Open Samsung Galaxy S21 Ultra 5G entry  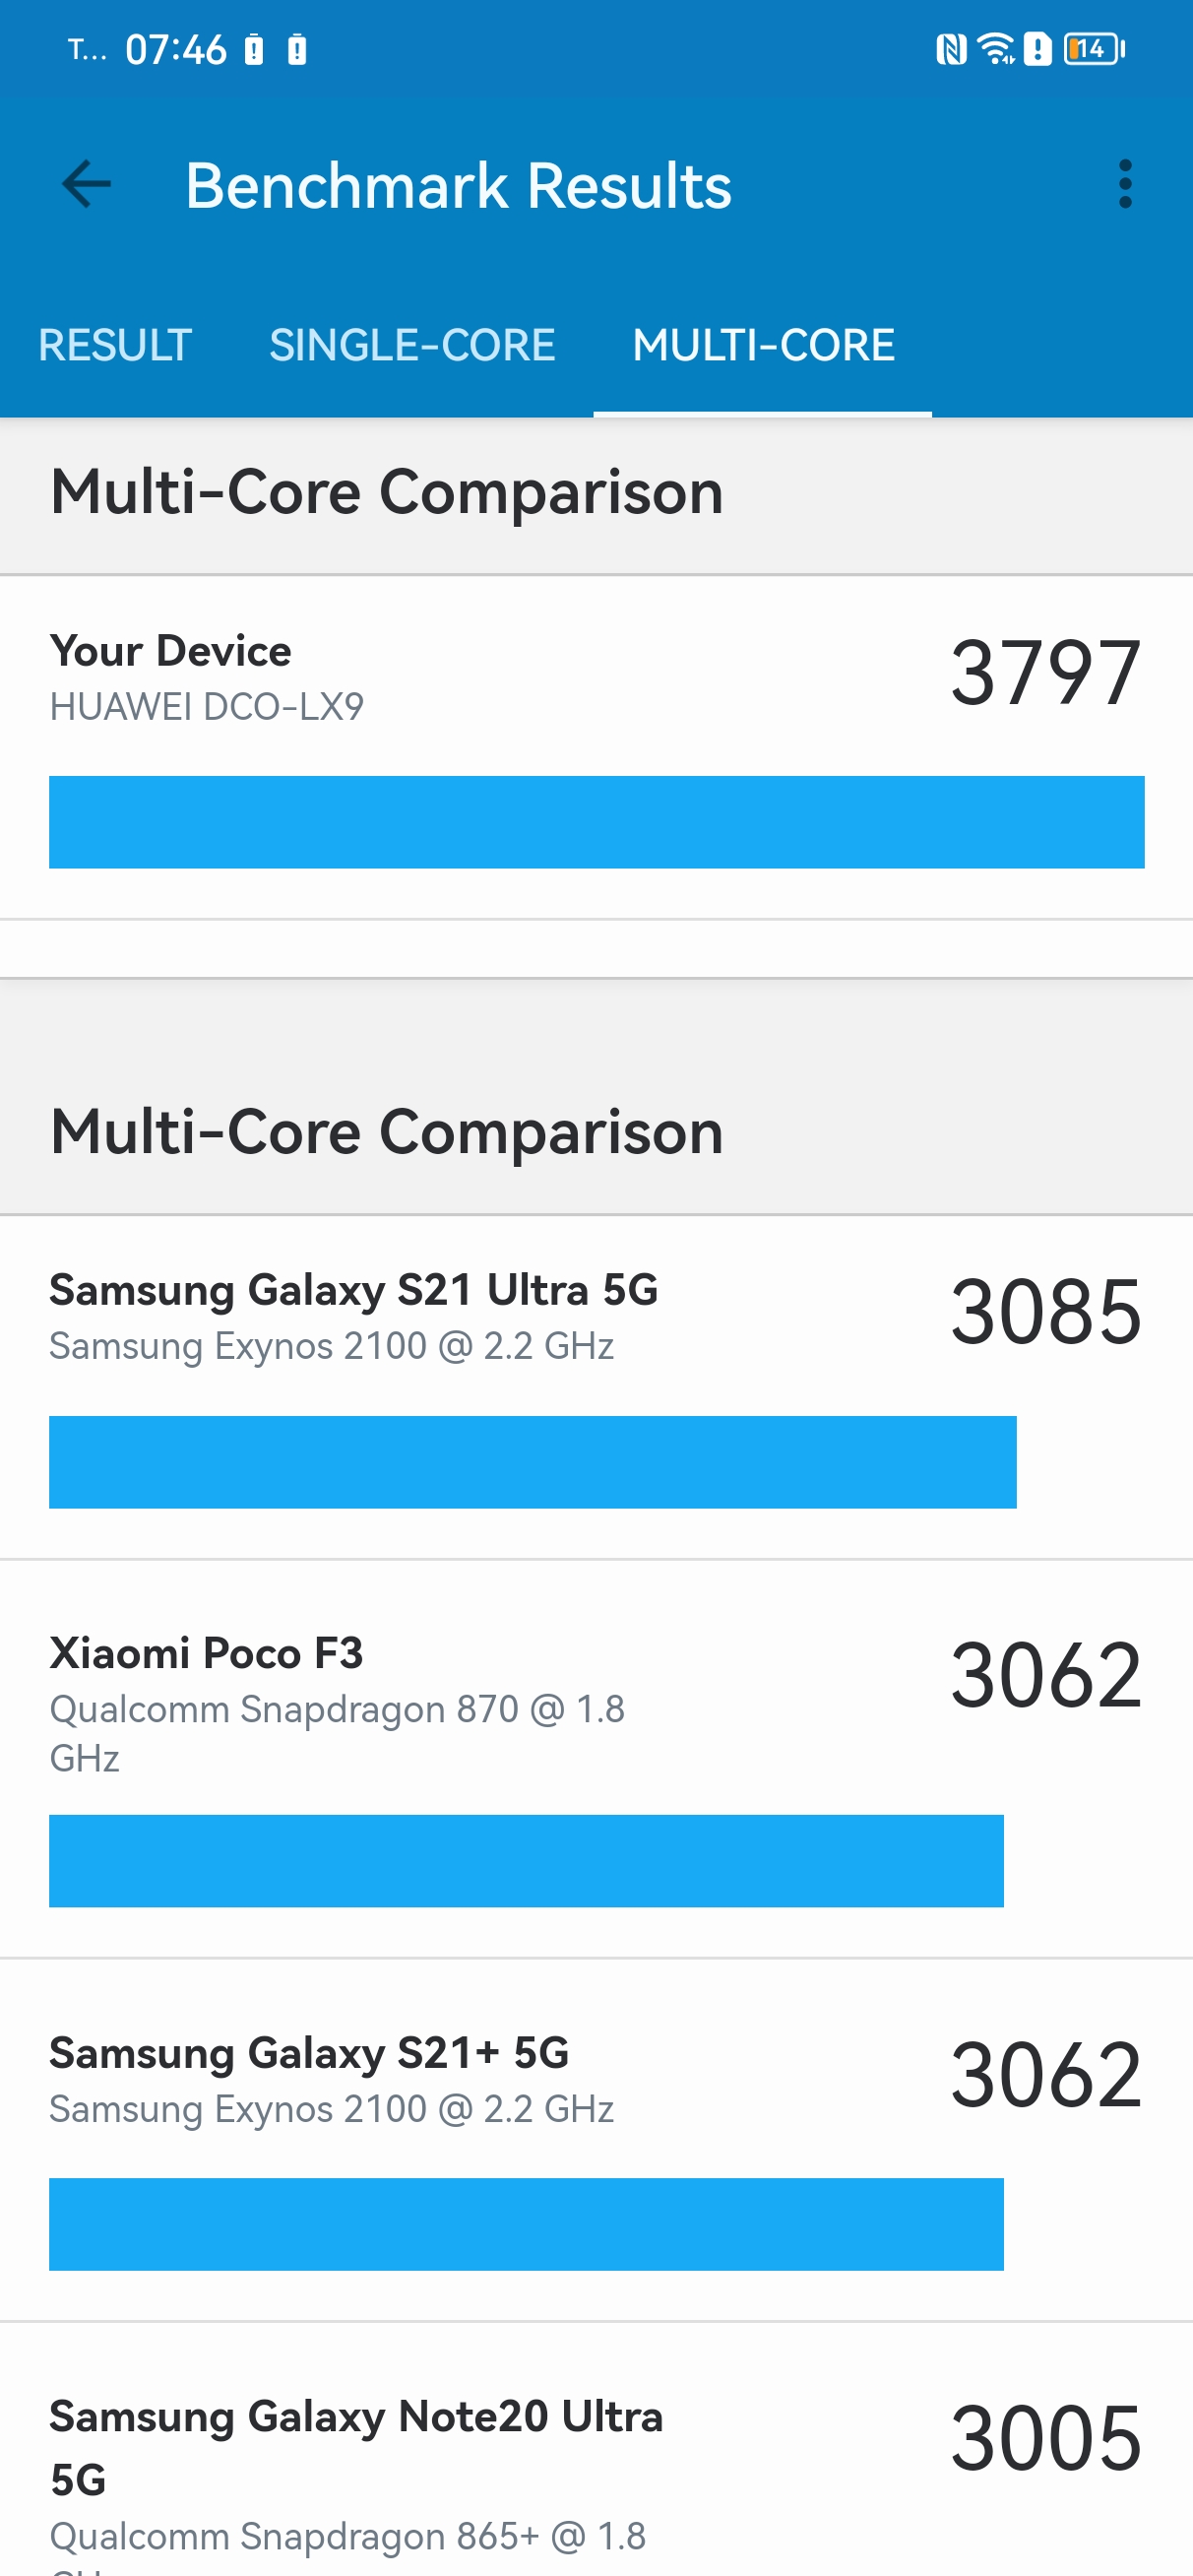596,1388
